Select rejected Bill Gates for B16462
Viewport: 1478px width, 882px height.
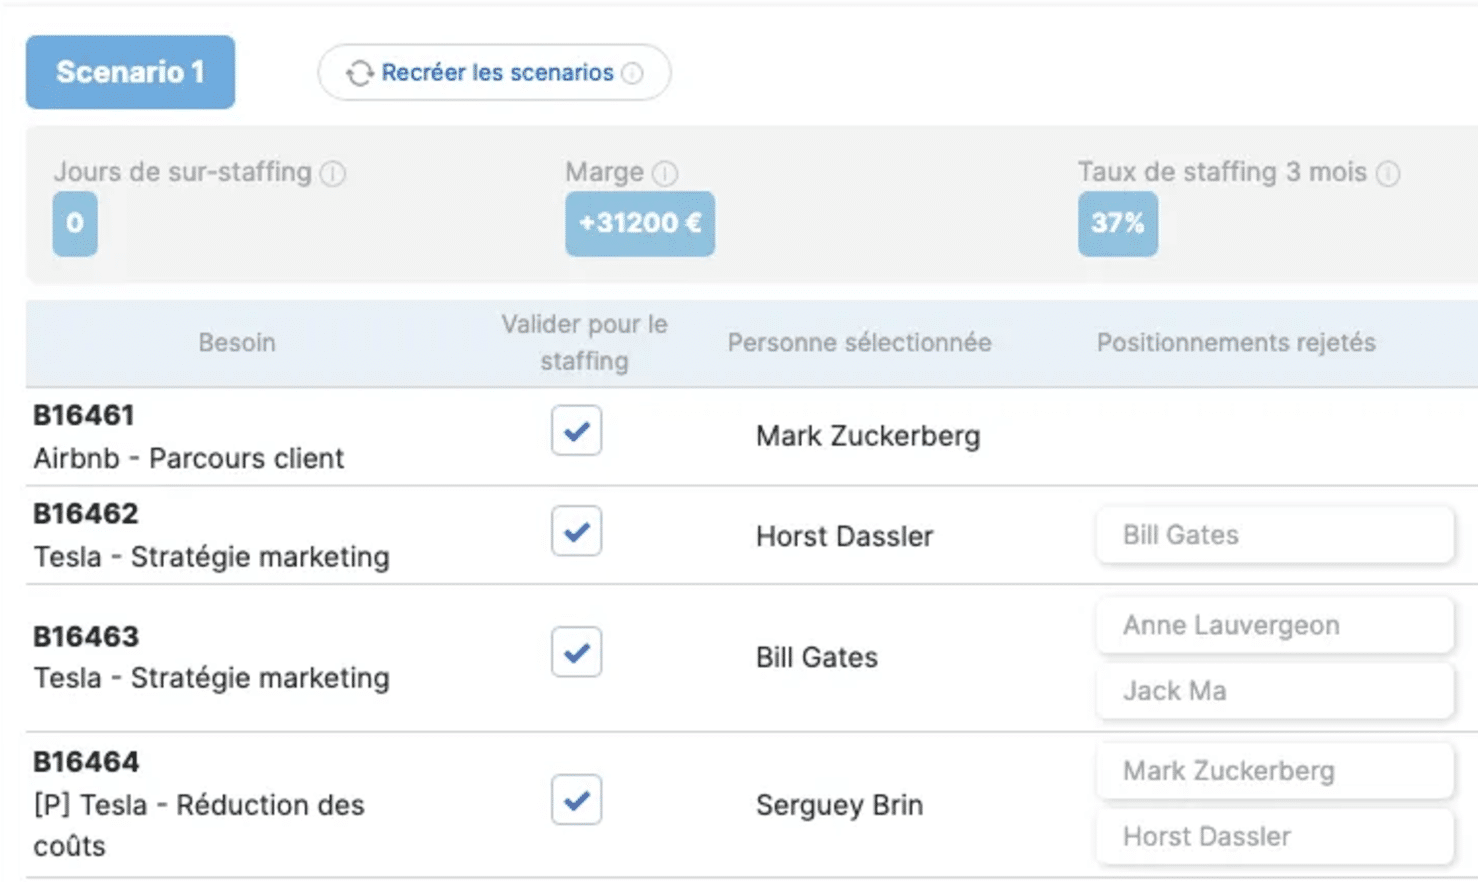click(x=1275, y=535)
